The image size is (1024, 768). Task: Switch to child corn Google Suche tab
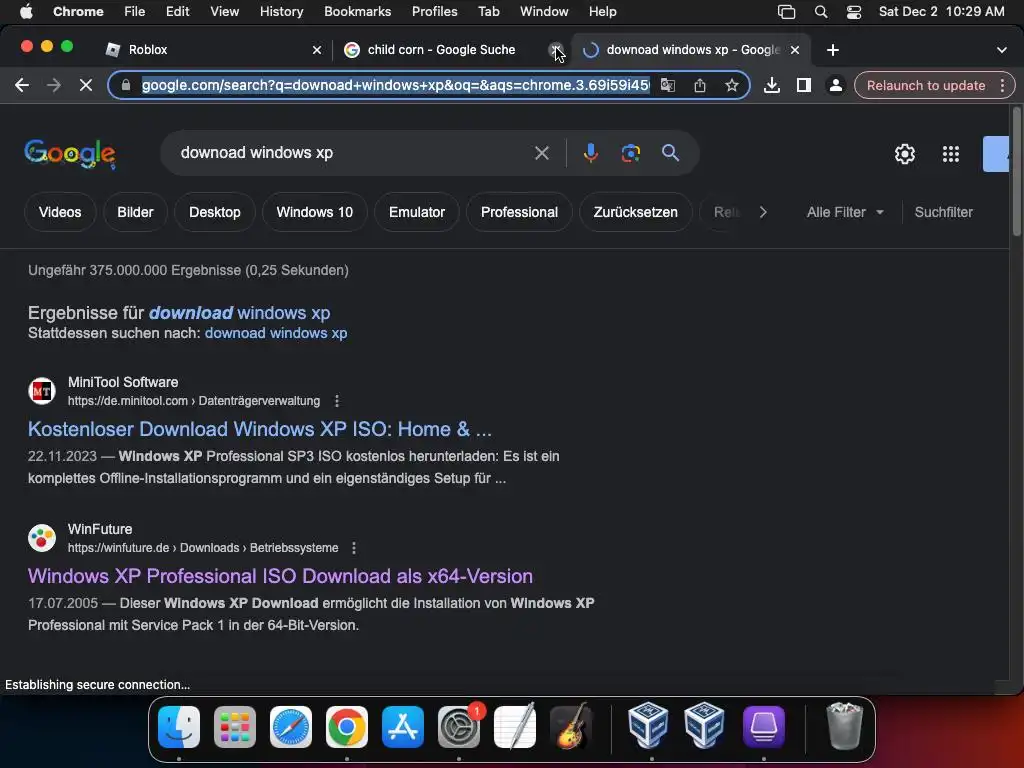[451, 50]
